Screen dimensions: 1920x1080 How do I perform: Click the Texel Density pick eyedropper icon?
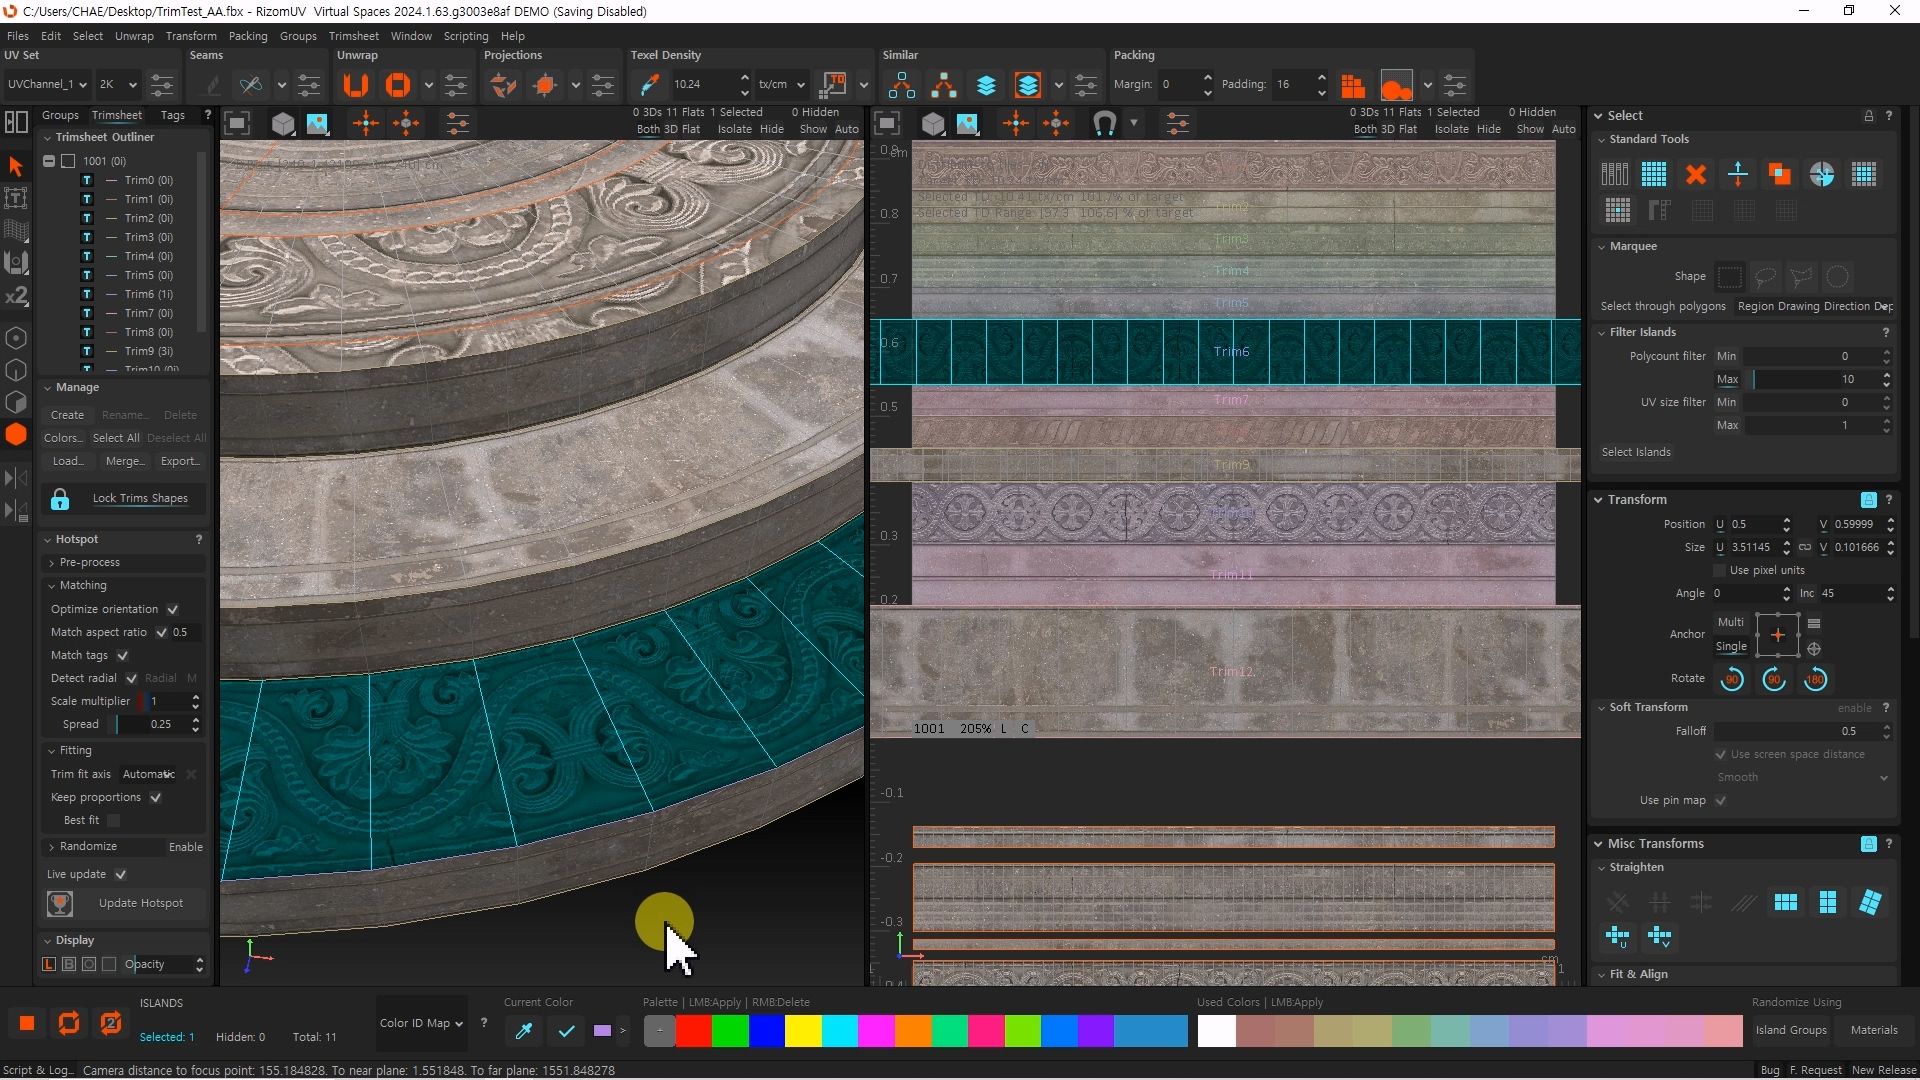click(x=650, y=85)
